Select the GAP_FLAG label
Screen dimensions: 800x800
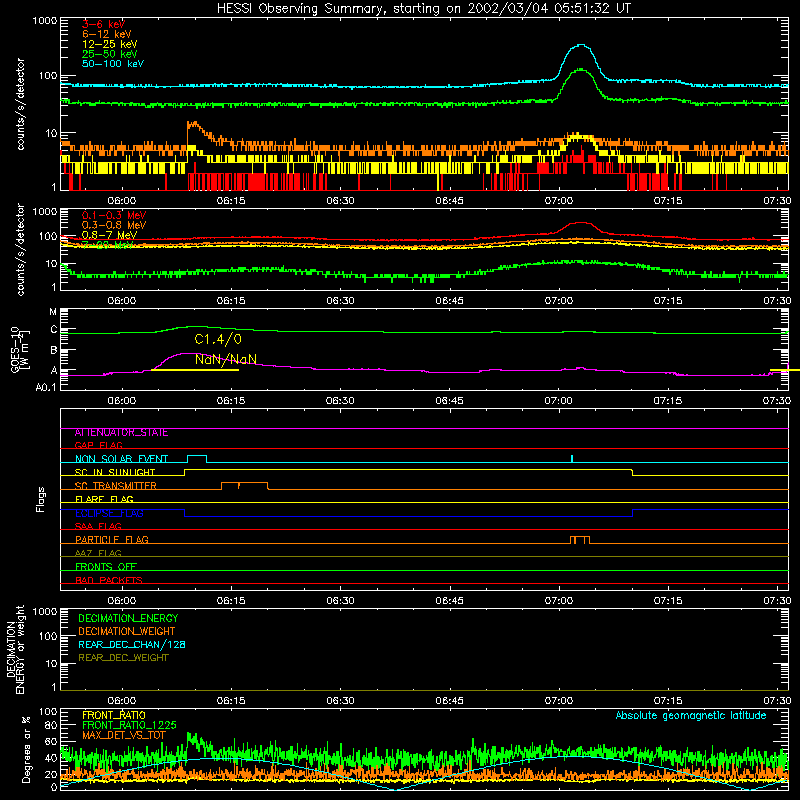pos(98,445)
